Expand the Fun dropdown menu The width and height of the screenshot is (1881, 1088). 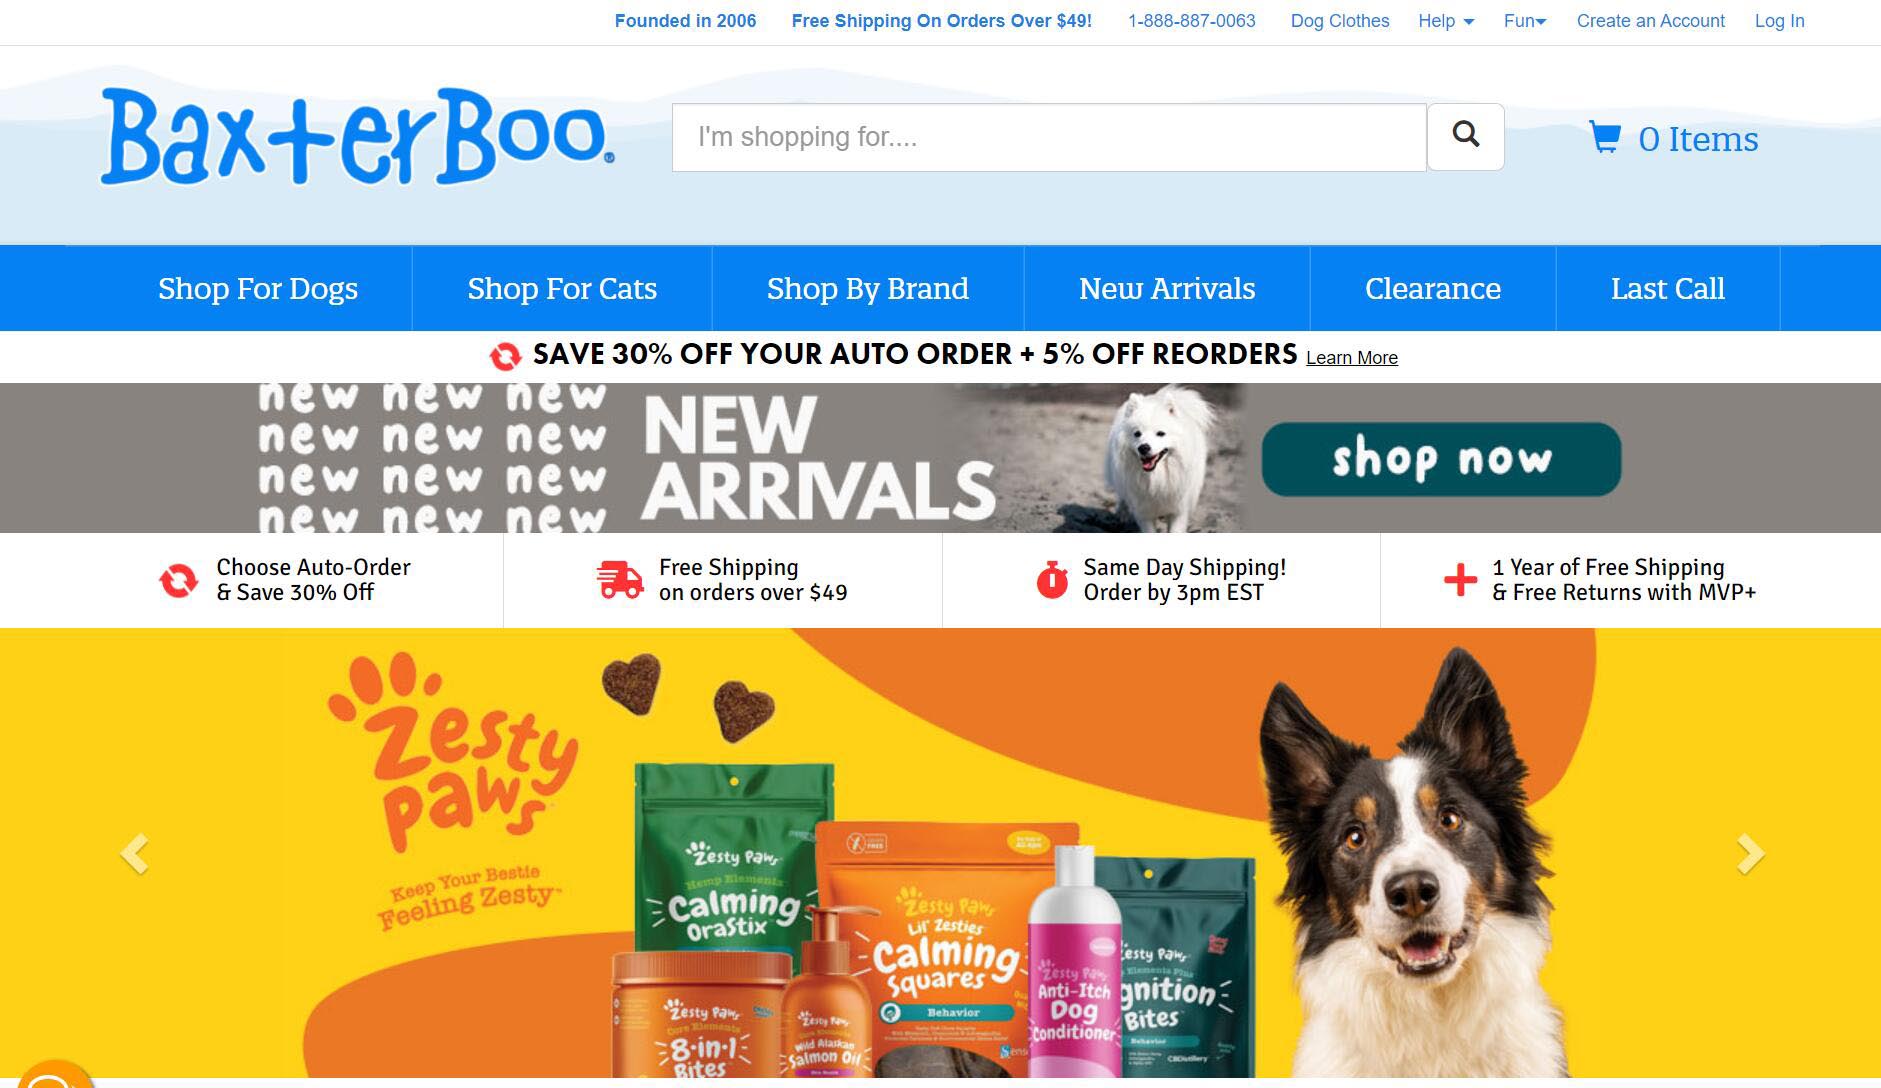pyautogui.click(x=1525, y=21)
